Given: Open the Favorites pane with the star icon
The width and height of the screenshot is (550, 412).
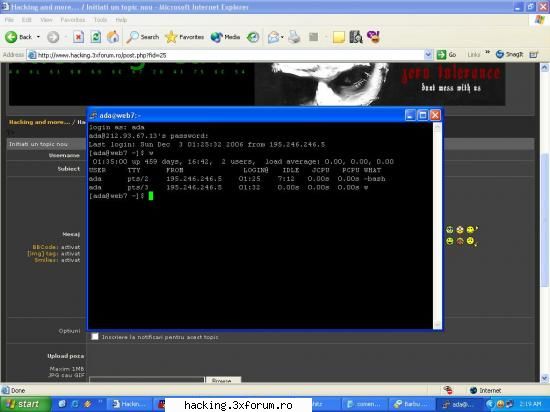Looking at the screenshot, I should 184,37.
